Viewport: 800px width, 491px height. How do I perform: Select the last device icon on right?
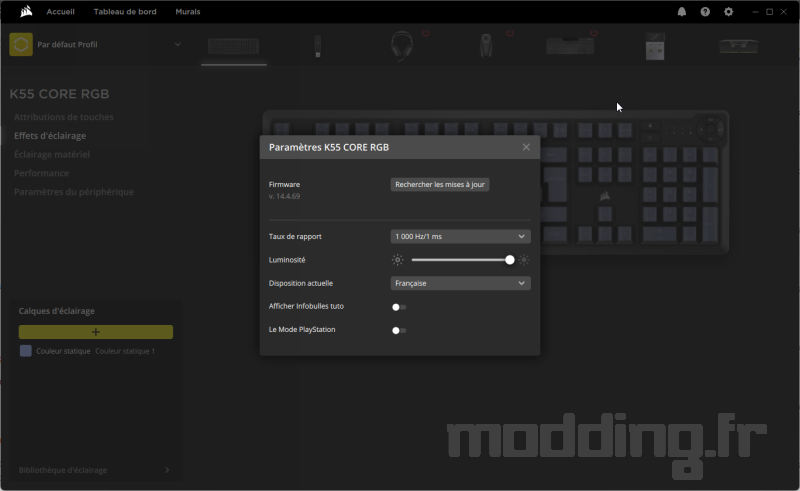739,46
